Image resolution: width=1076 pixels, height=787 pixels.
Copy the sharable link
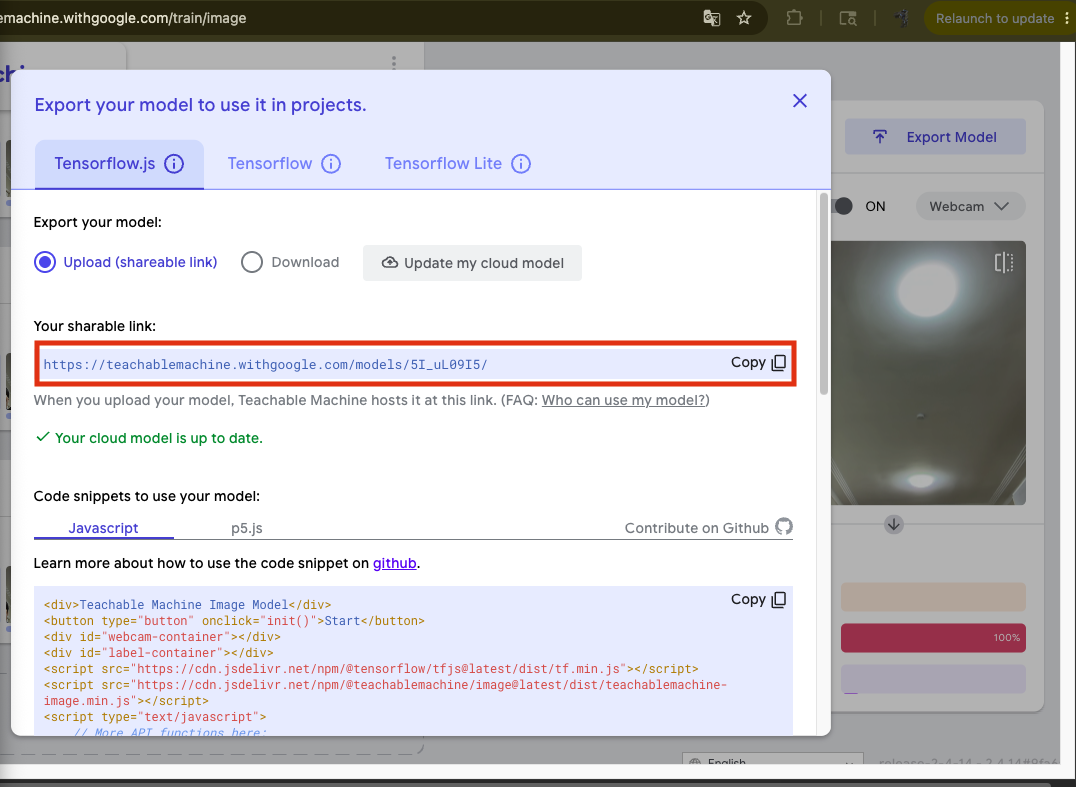pyautogui.click(x=758, y=362)
